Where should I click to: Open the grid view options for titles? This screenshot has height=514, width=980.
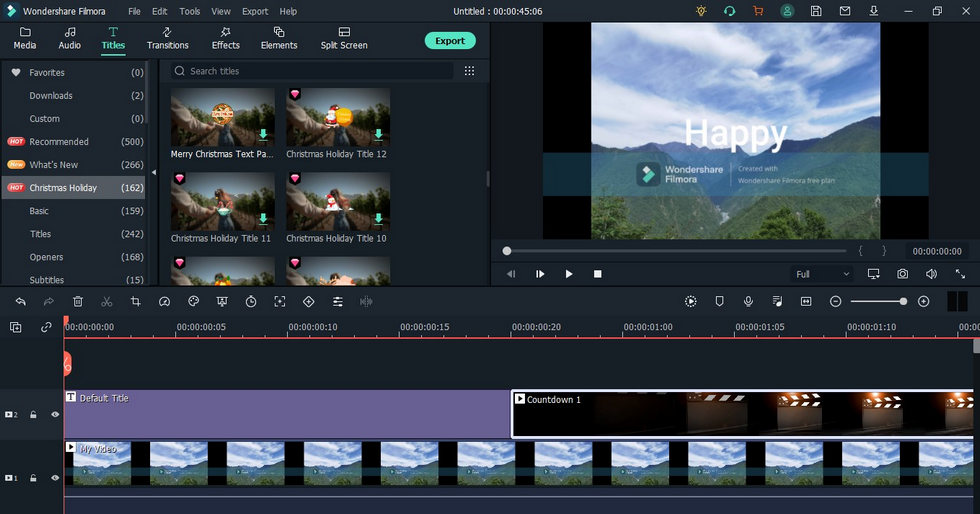click(x=469, y=71)
